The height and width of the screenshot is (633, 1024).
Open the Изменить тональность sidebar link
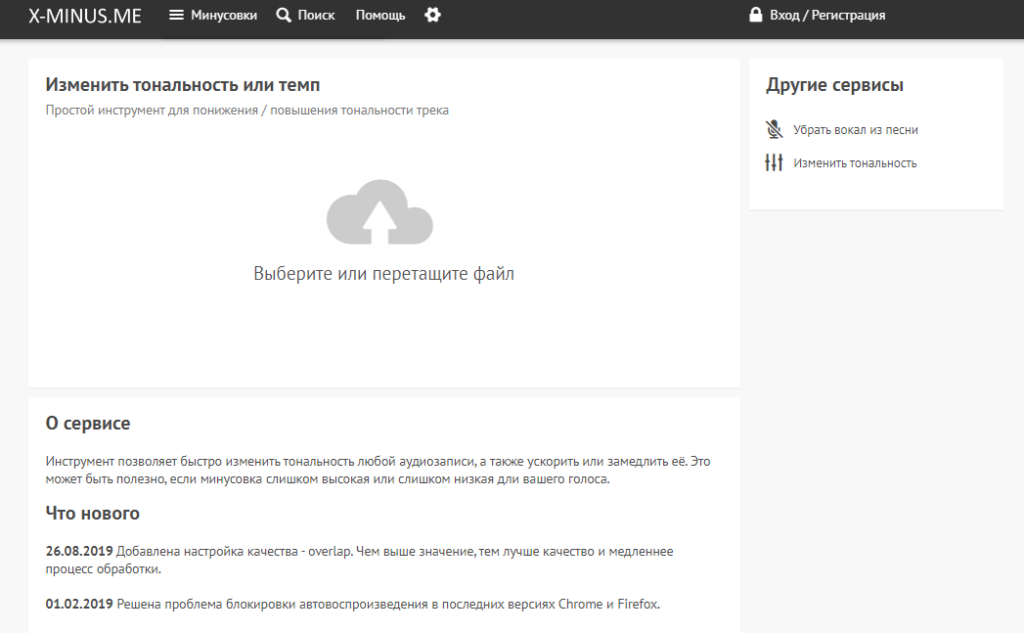pyautogui.click(x=854, y=163)
